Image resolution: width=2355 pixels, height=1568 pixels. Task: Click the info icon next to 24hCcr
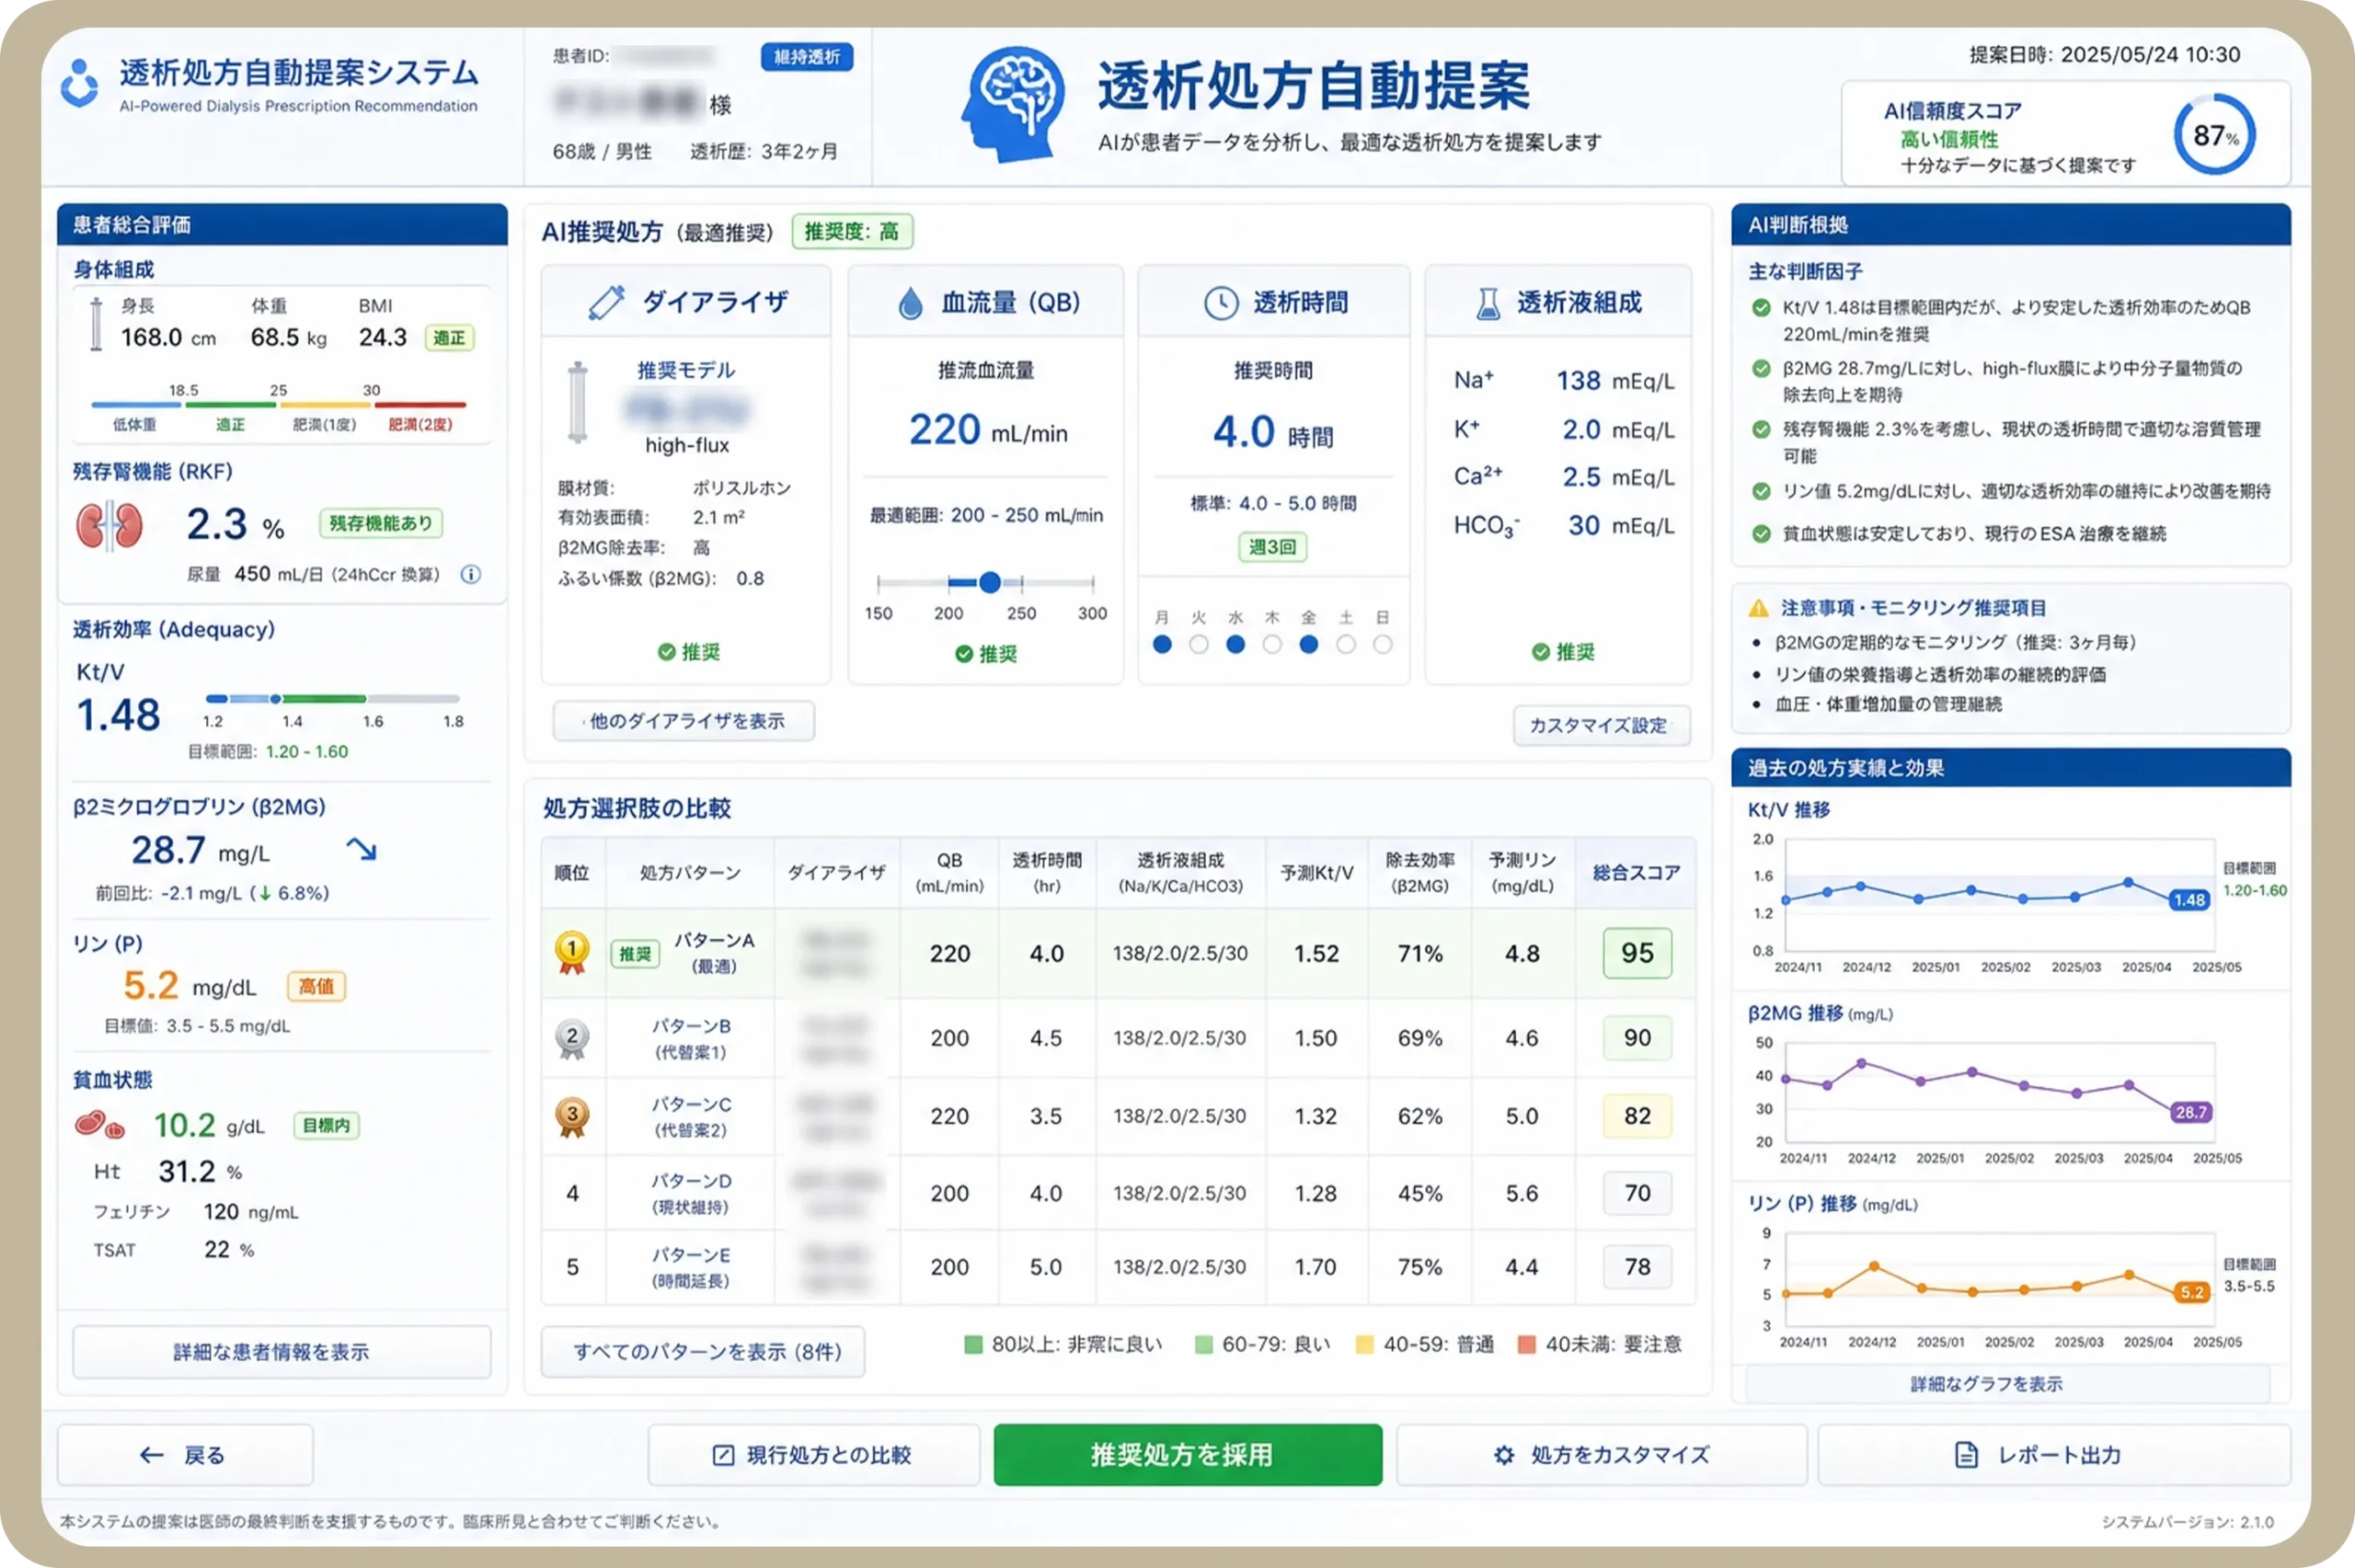click(x=470, y=574)
